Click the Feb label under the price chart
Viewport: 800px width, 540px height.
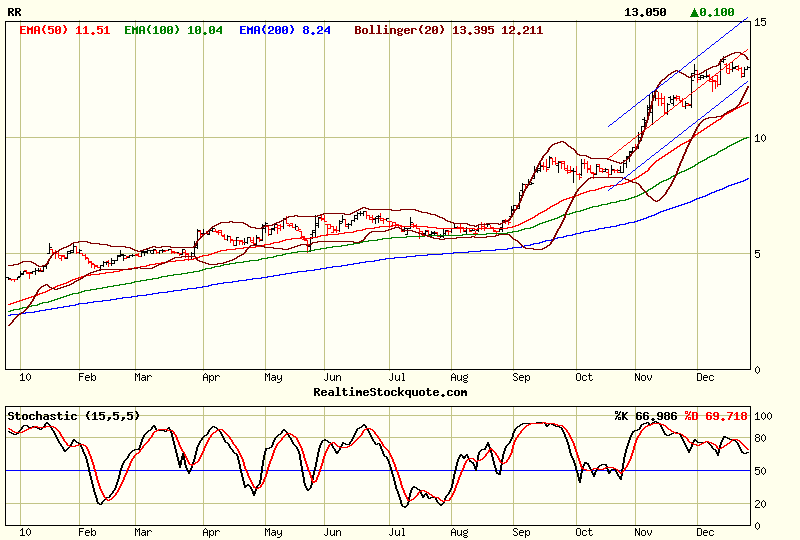coord(87,378)
